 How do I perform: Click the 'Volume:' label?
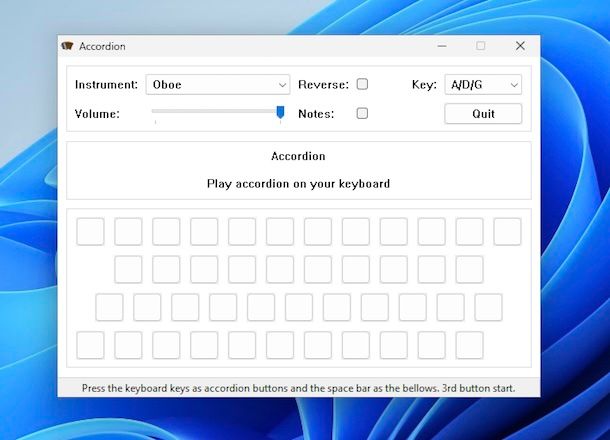[x=97, y=114]
